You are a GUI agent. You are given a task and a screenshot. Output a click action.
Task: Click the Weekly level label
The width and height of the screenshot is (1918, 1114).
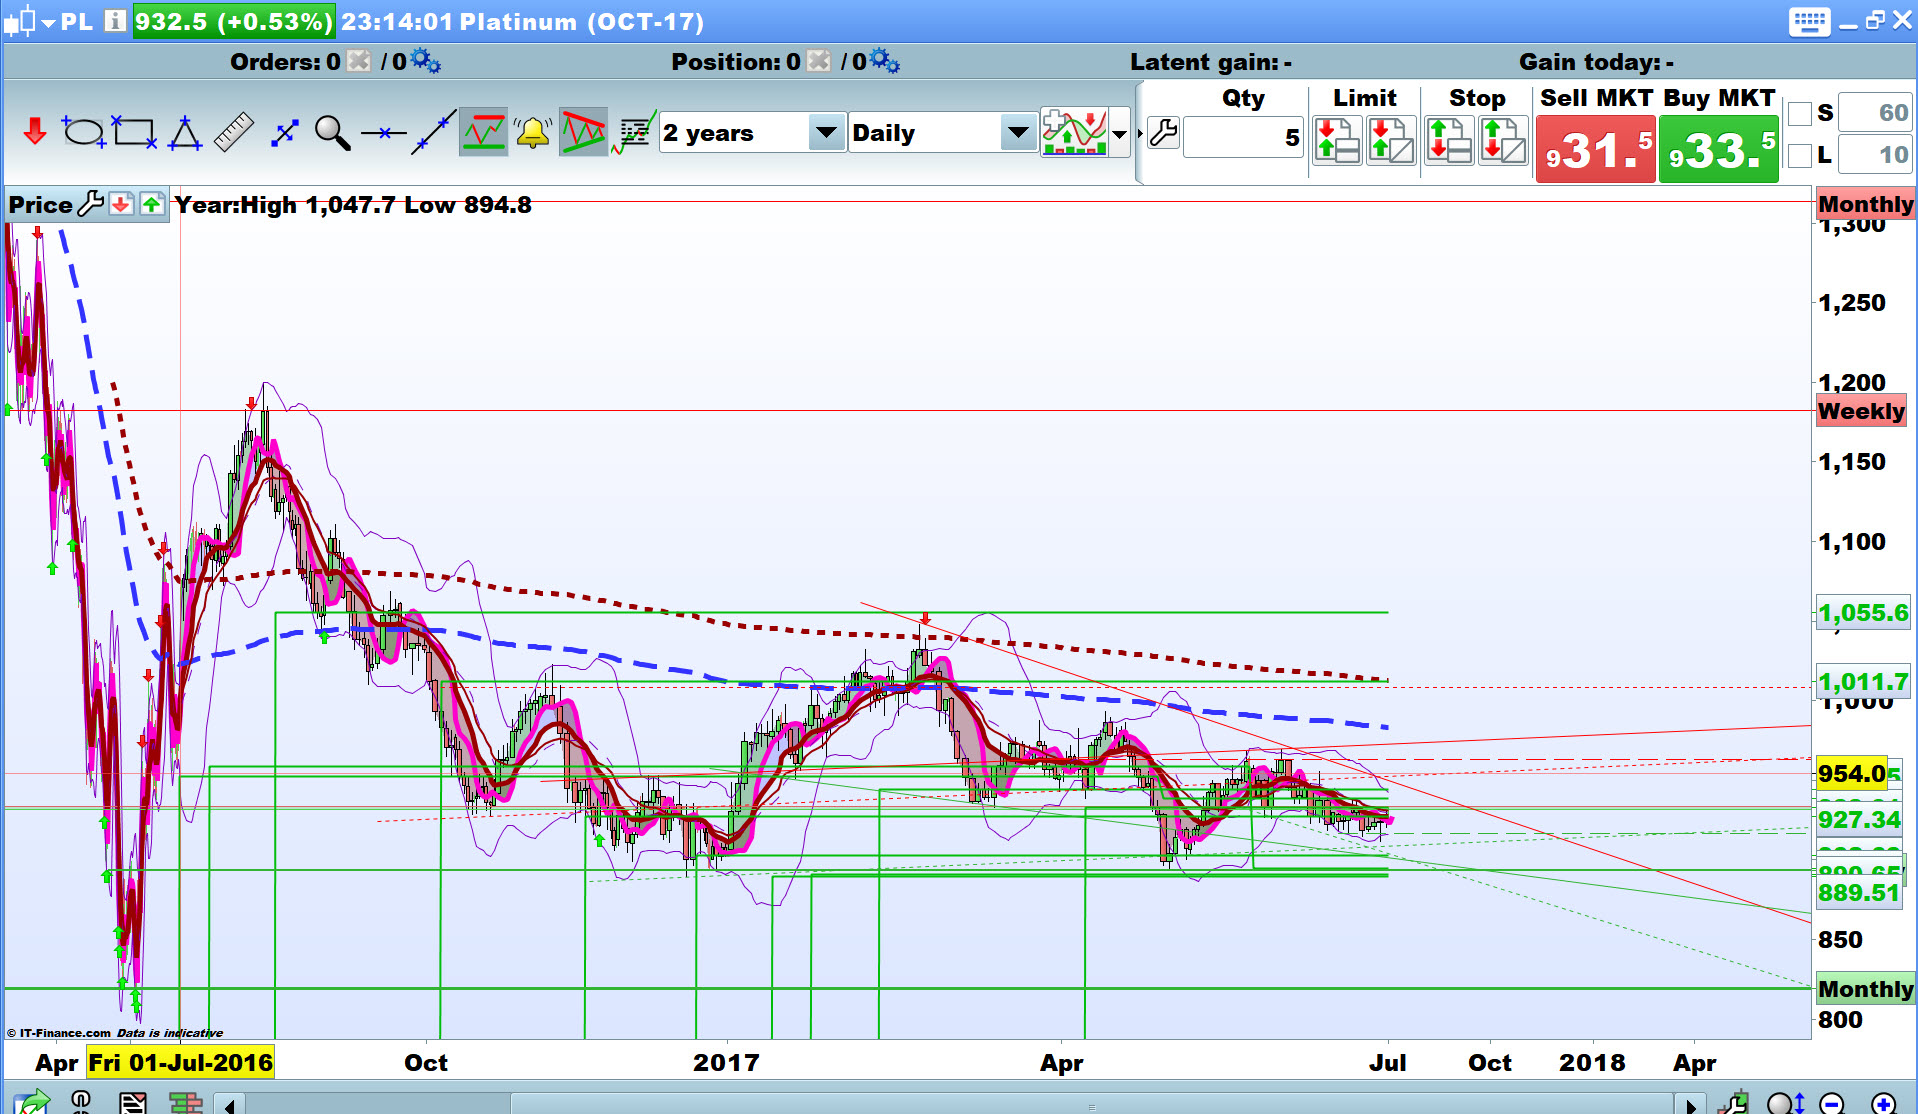(1861, 411)
